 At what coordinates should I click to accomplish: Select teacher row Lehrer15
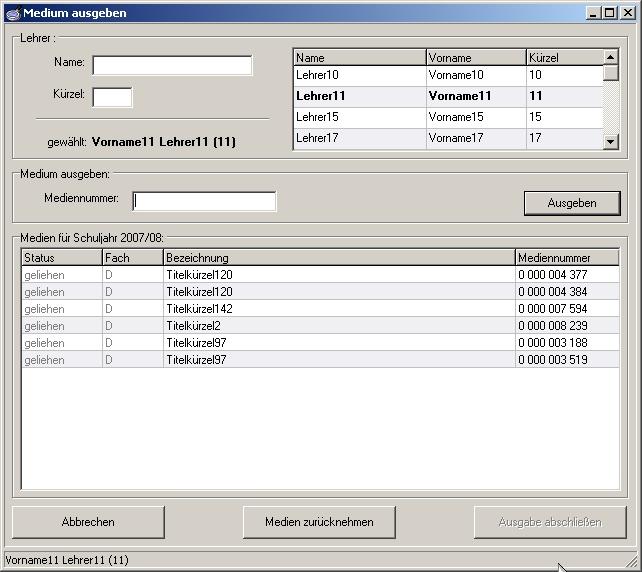pyautogui.click(x=359, y=117)
